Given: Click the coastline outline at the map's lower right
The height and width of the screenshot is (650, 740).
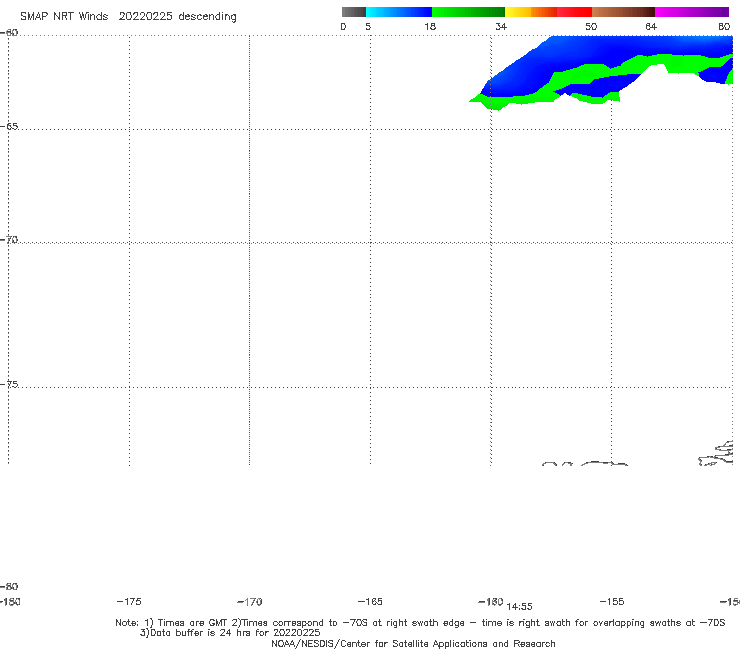Looking at the screenshot, I should click(x=716, y=453).
